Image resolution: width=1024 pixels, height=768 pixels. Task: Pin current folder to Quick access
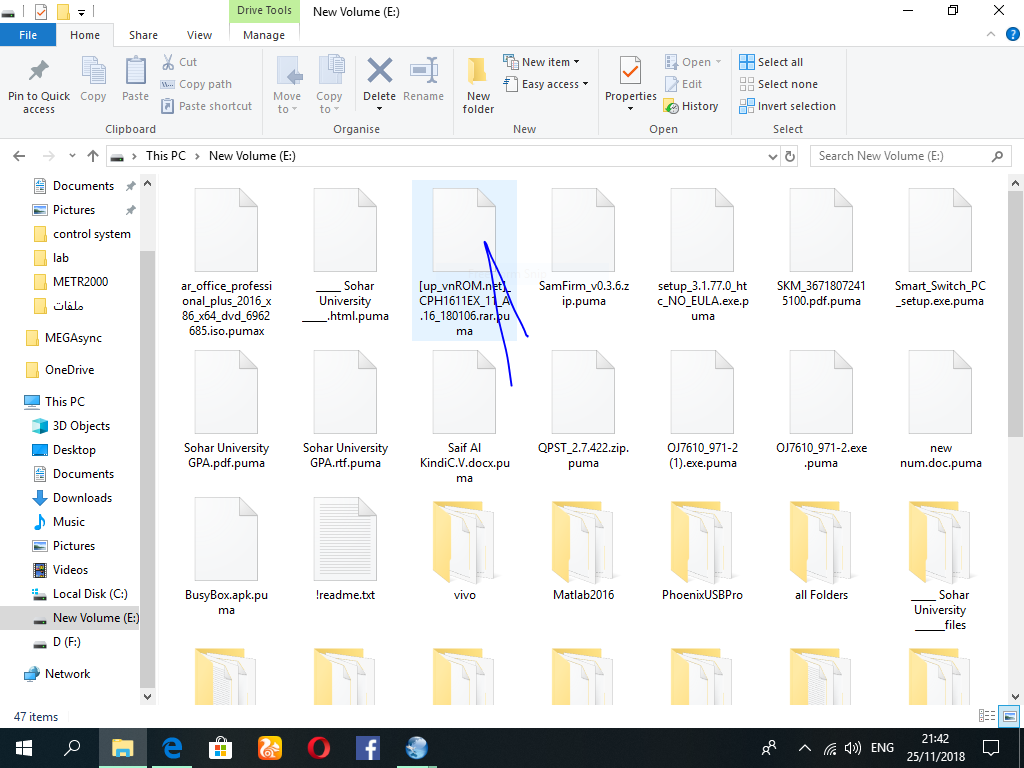pyautogui.click(x=38, y=84)
